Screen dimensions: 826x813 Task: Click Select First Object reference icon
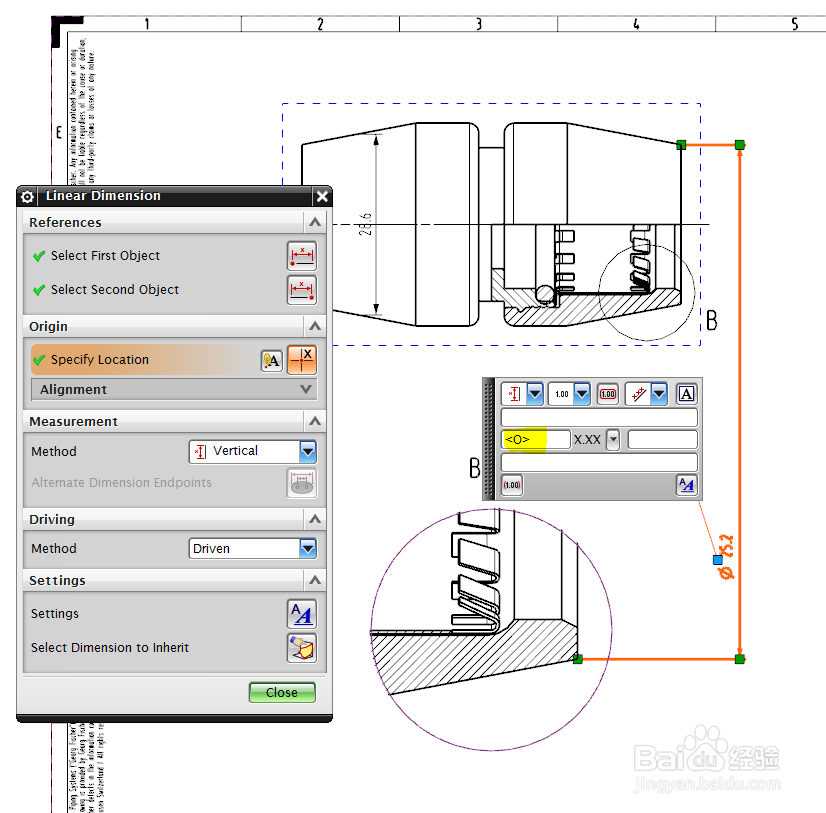click(x=302, y=256)
